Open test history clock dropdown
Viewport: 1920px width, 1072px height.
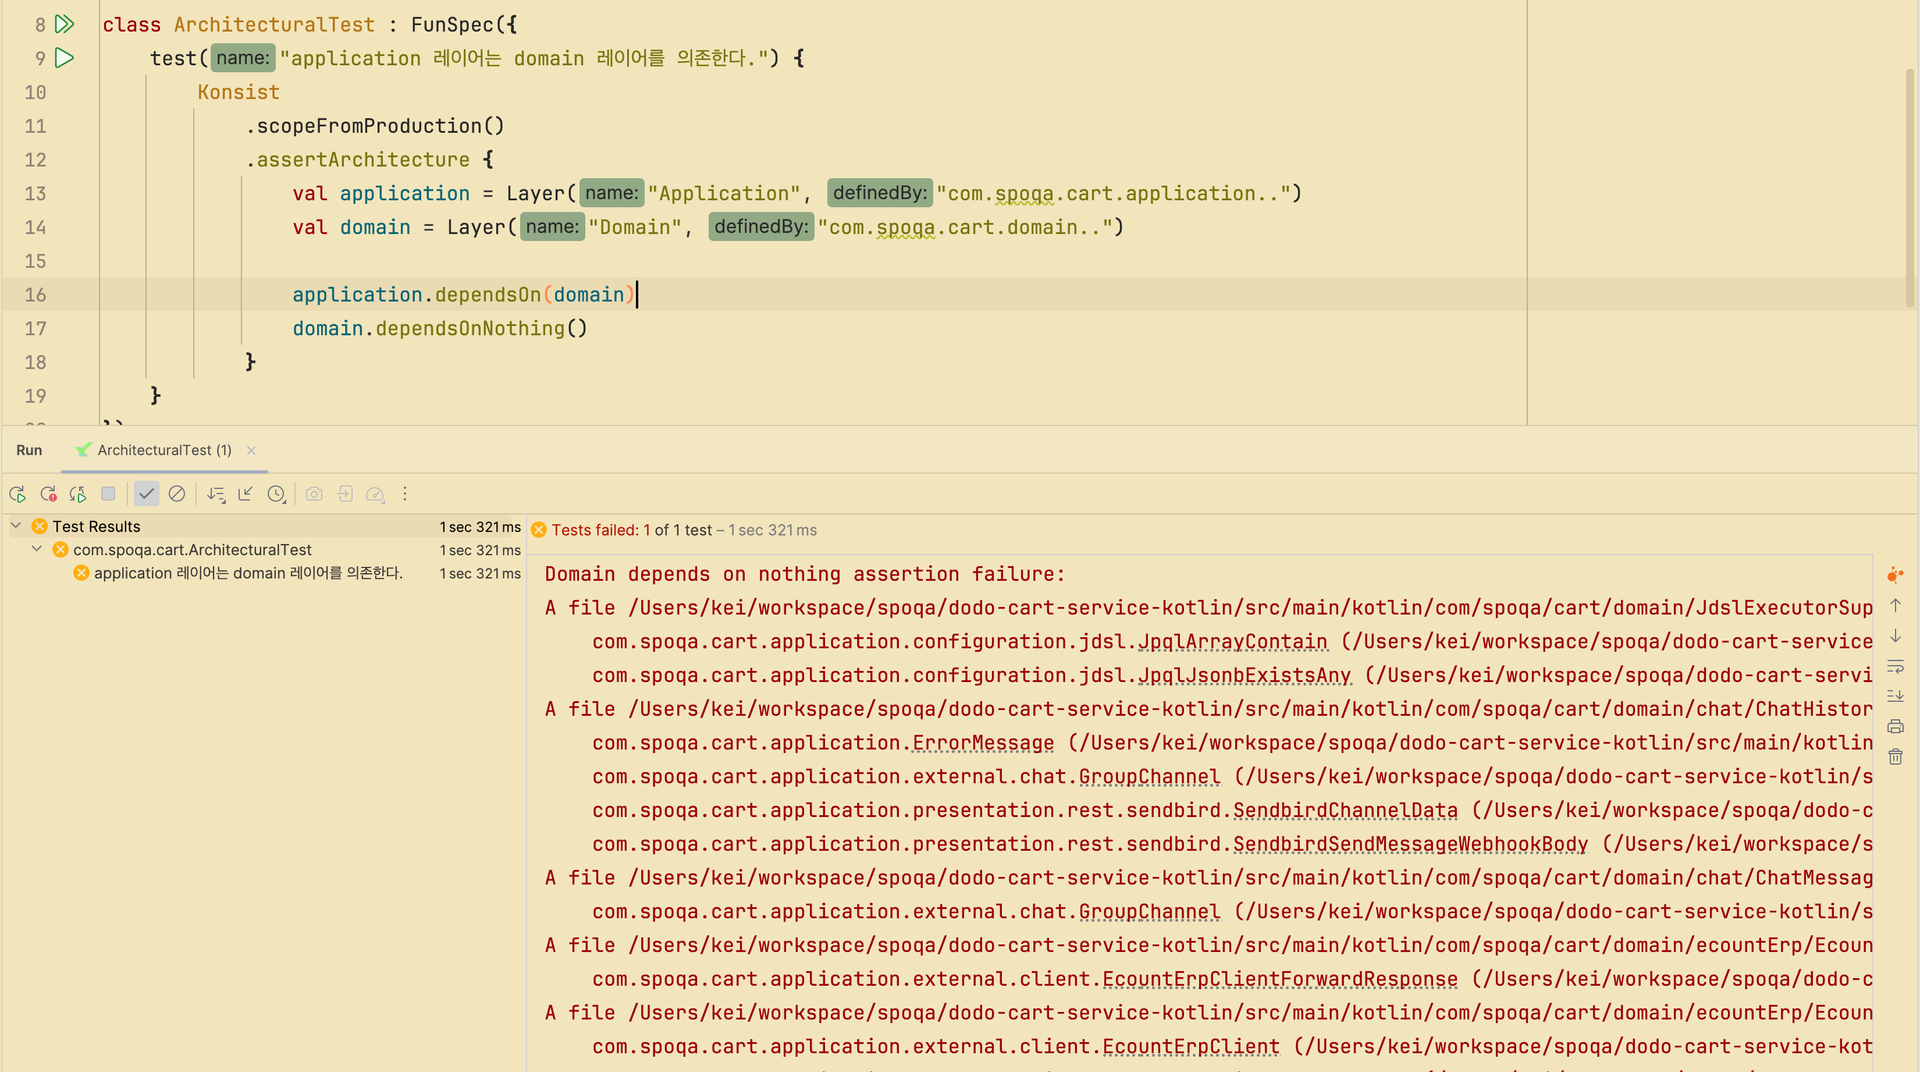(x=277, y=494)
